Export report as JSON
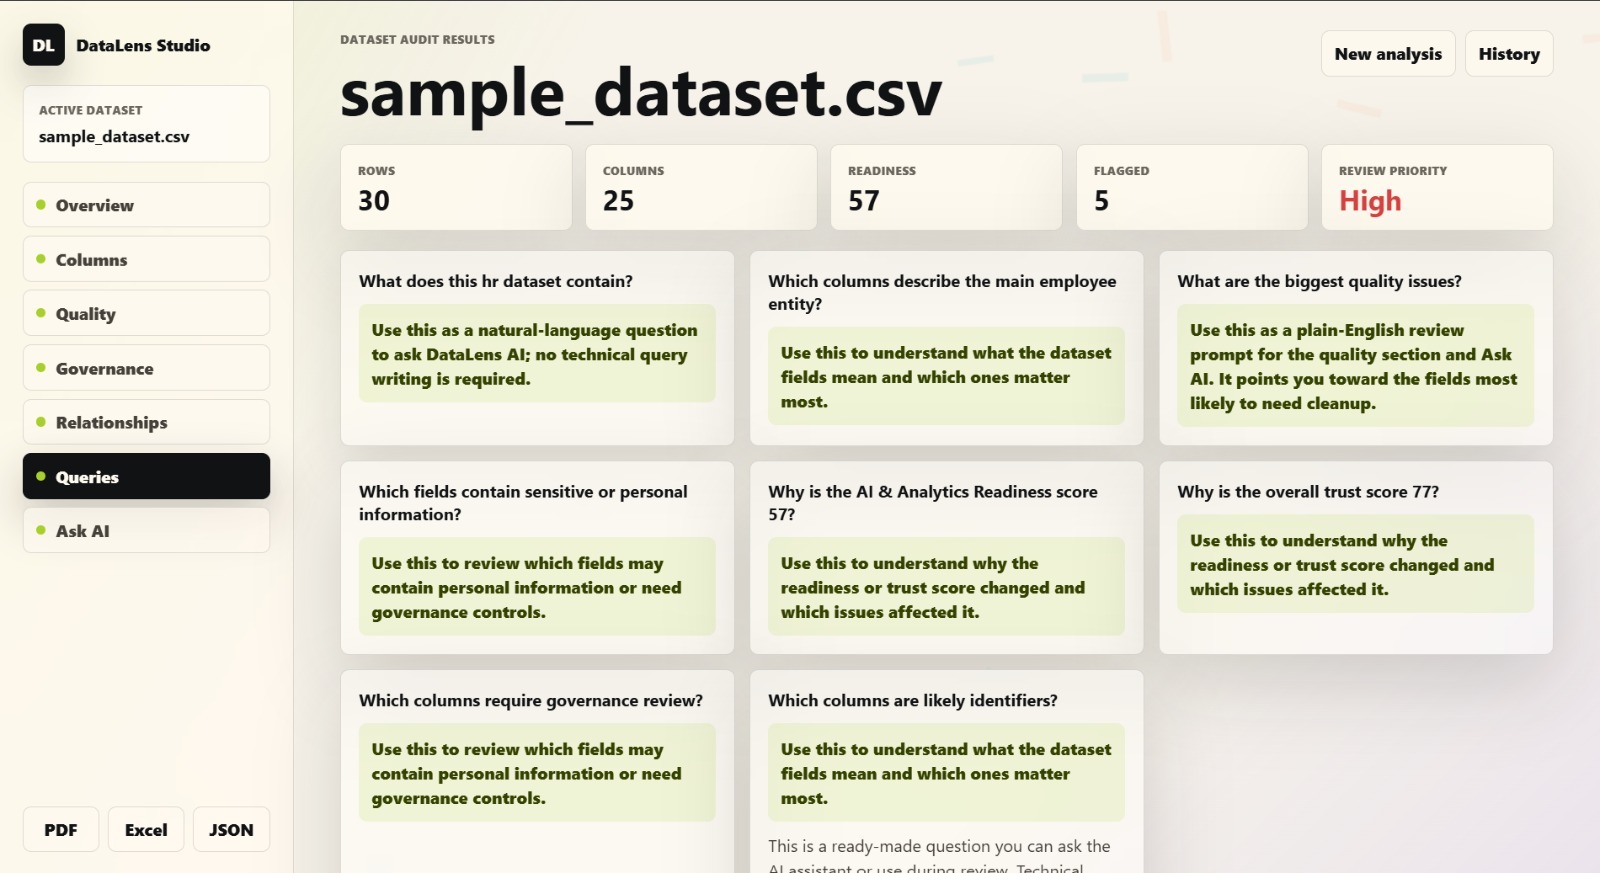 pos(231,829)
